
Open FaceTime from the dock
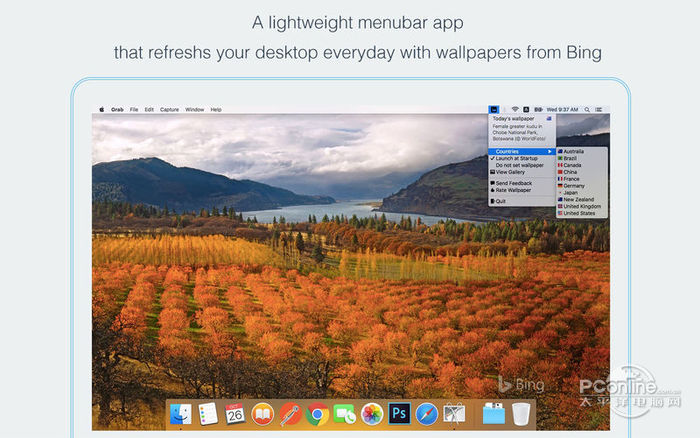(x=345, y=414)
